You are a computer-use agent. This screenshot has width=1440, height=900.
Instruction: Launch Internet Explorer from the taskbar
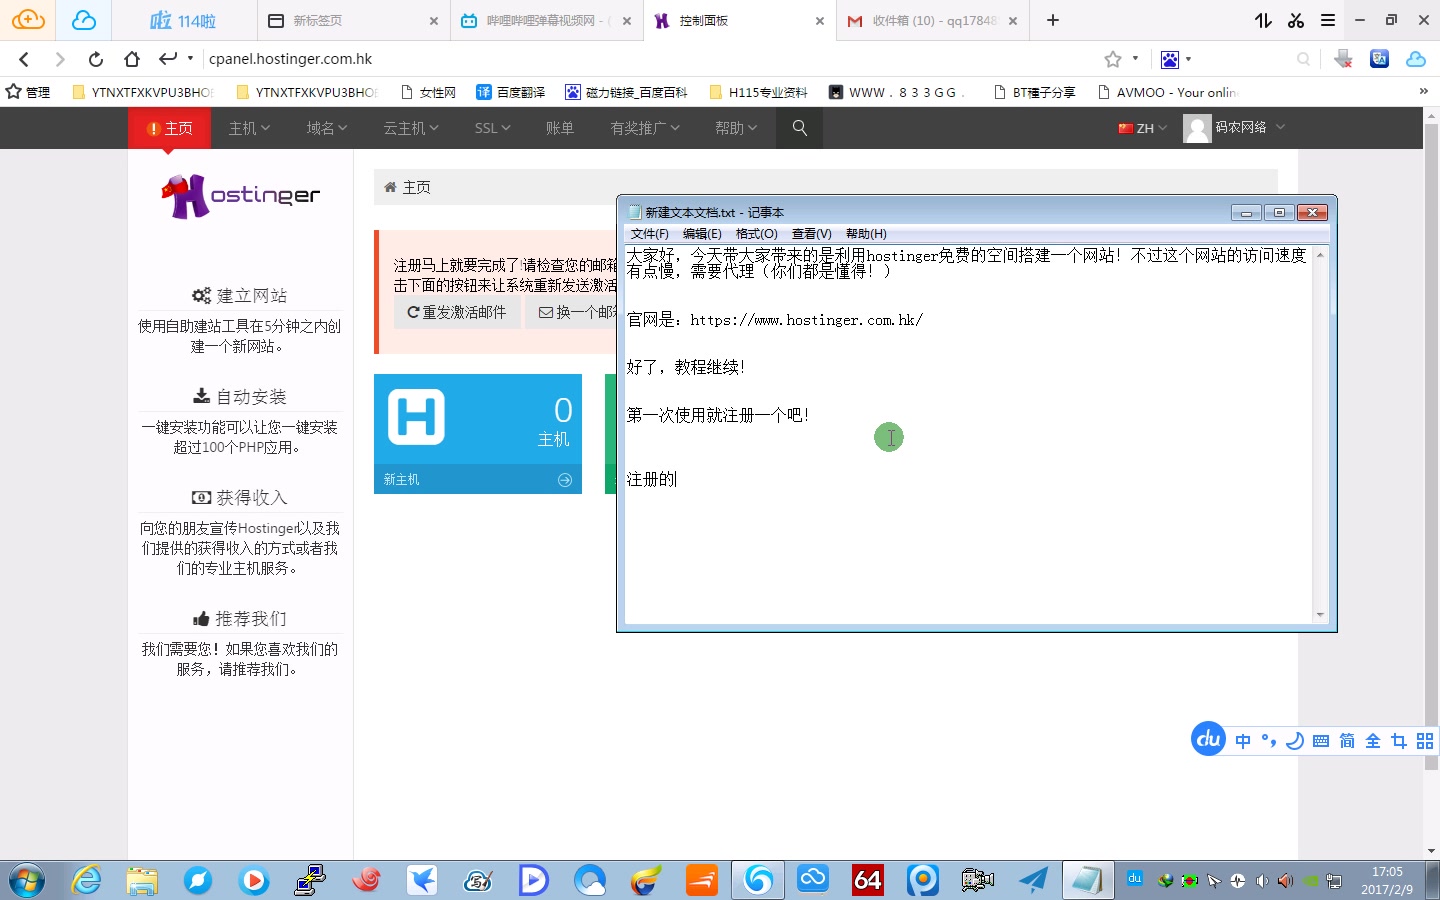87,880
